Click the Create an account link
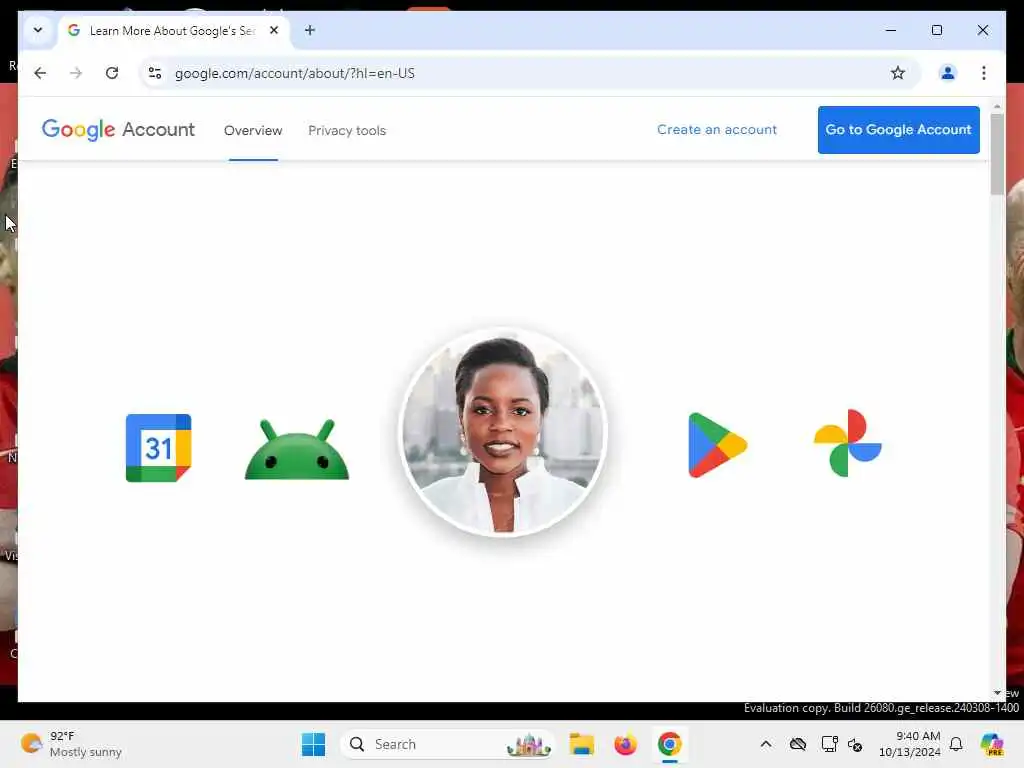 tap(716, 129)
